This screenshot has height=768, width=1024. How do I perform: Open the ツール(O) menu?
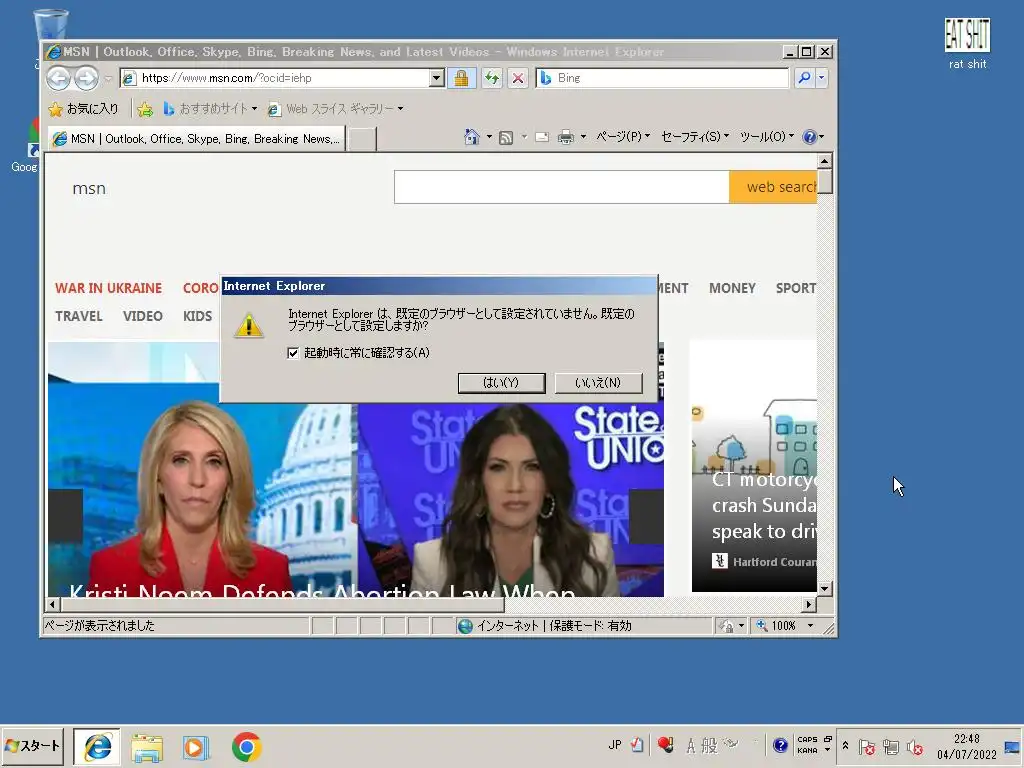coord(766,136)
